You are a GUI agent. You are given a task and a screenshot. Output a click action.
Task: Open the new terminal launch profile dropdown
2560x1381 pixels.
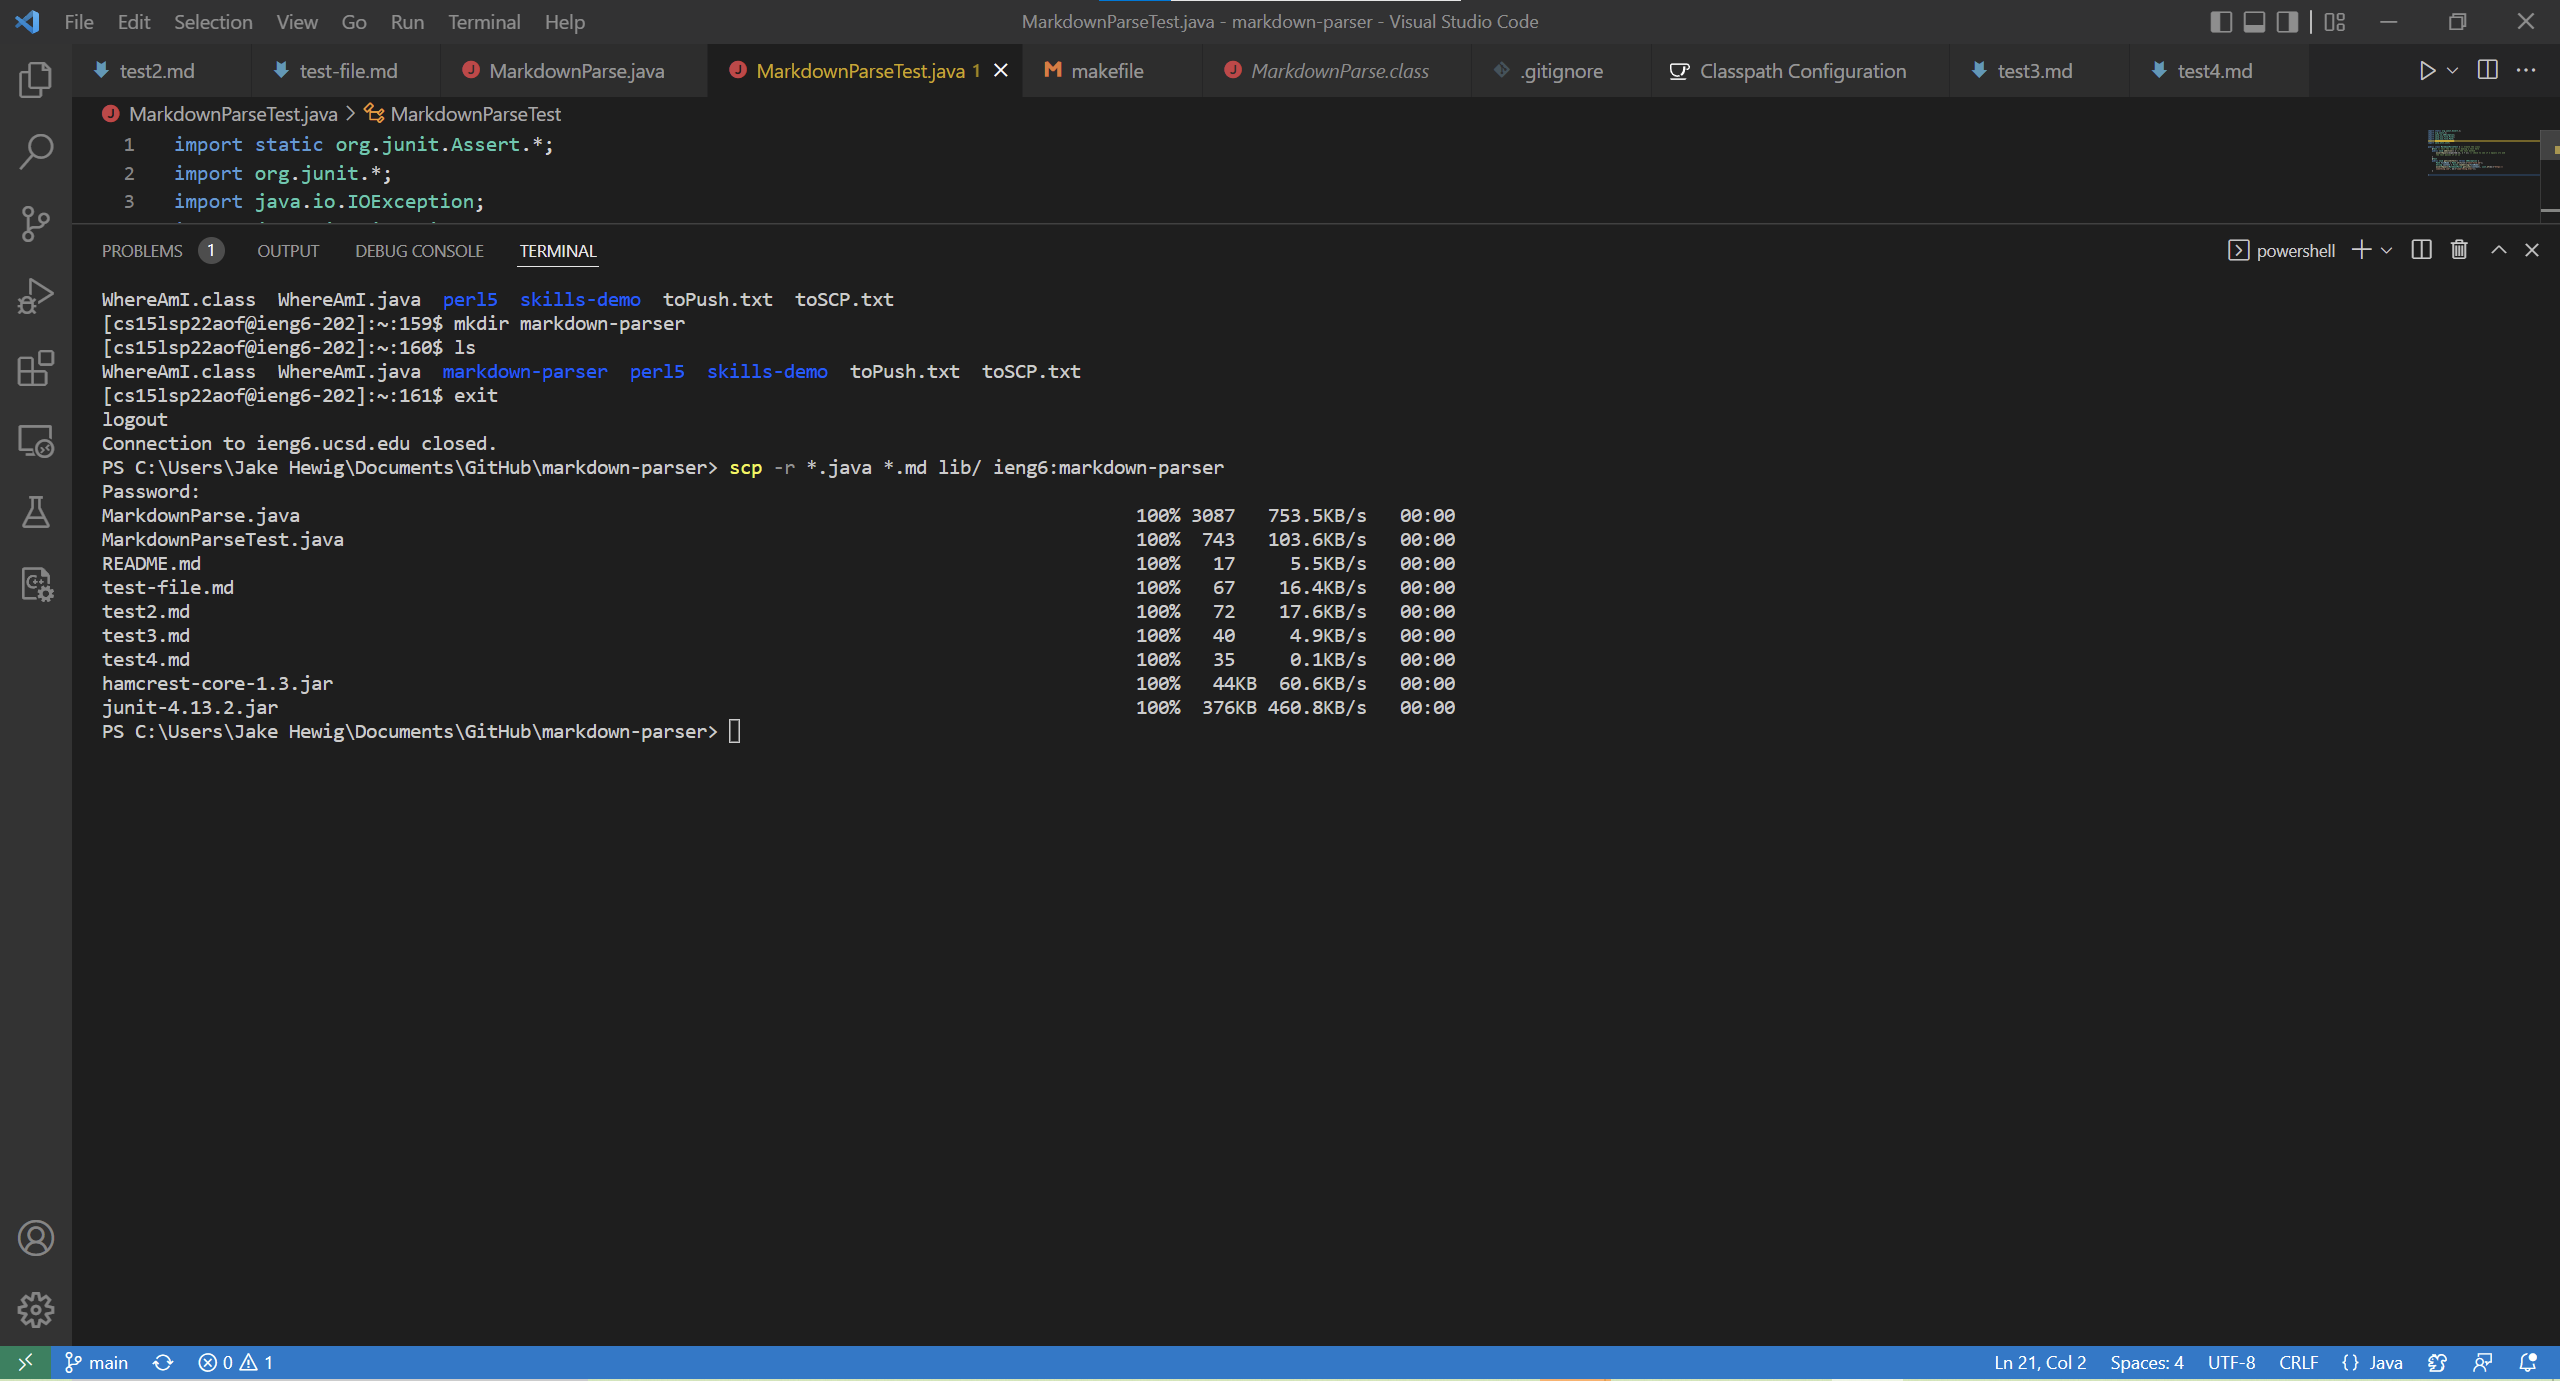pyautogui.click(x=2387, y=250)
